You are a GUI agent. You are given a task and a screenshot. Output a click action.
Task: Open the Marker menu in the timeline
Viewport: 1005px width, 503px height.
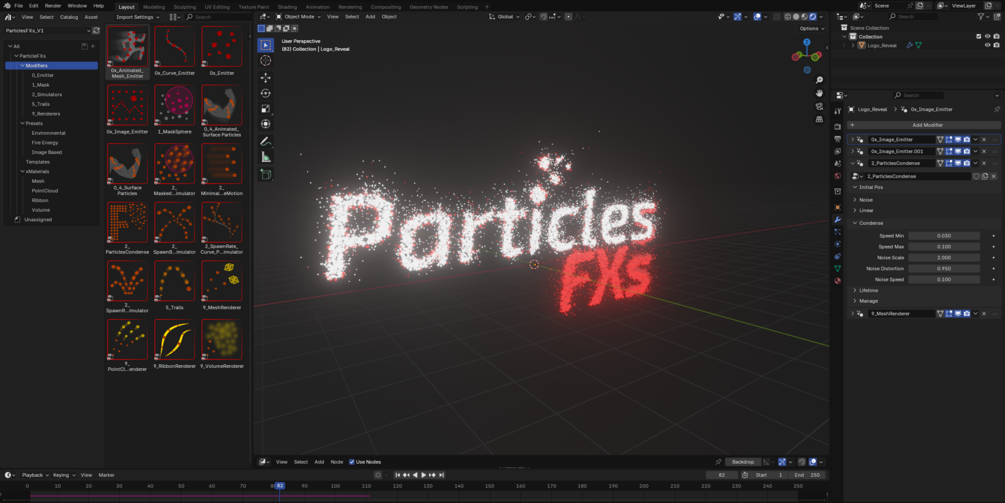click(106, 475)
